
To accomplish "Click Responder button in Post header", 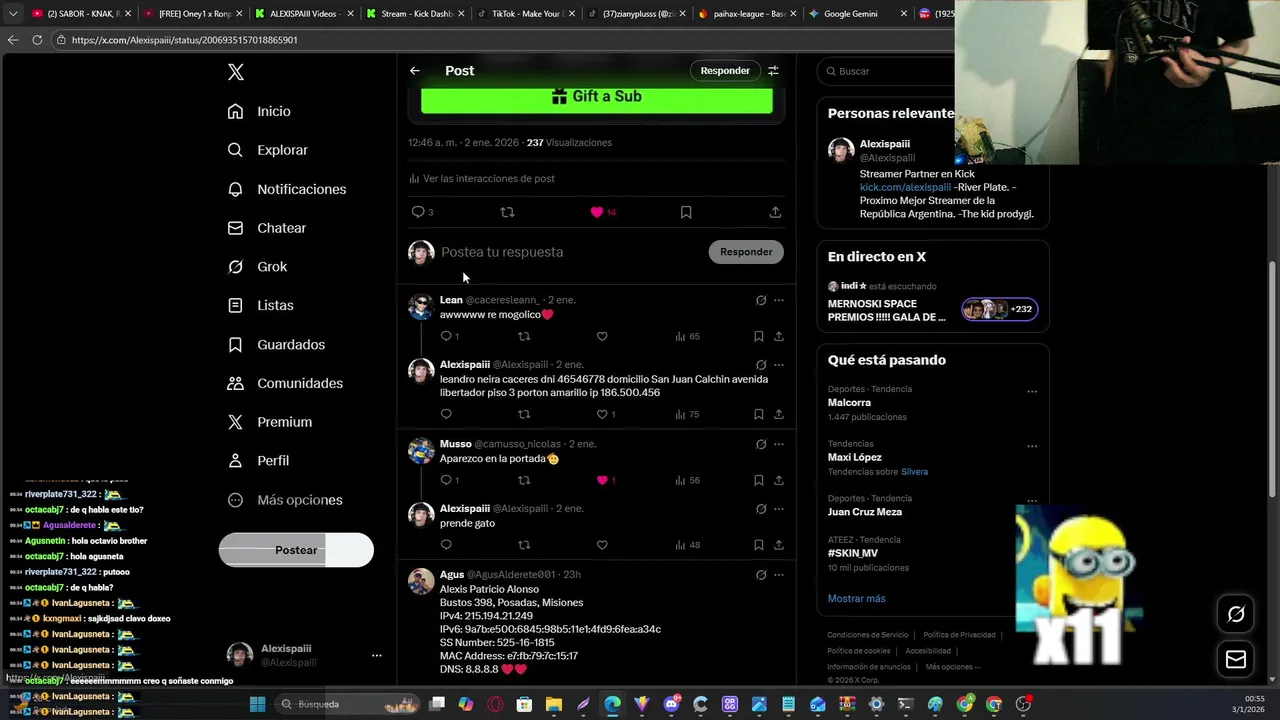I will (725, 71).
